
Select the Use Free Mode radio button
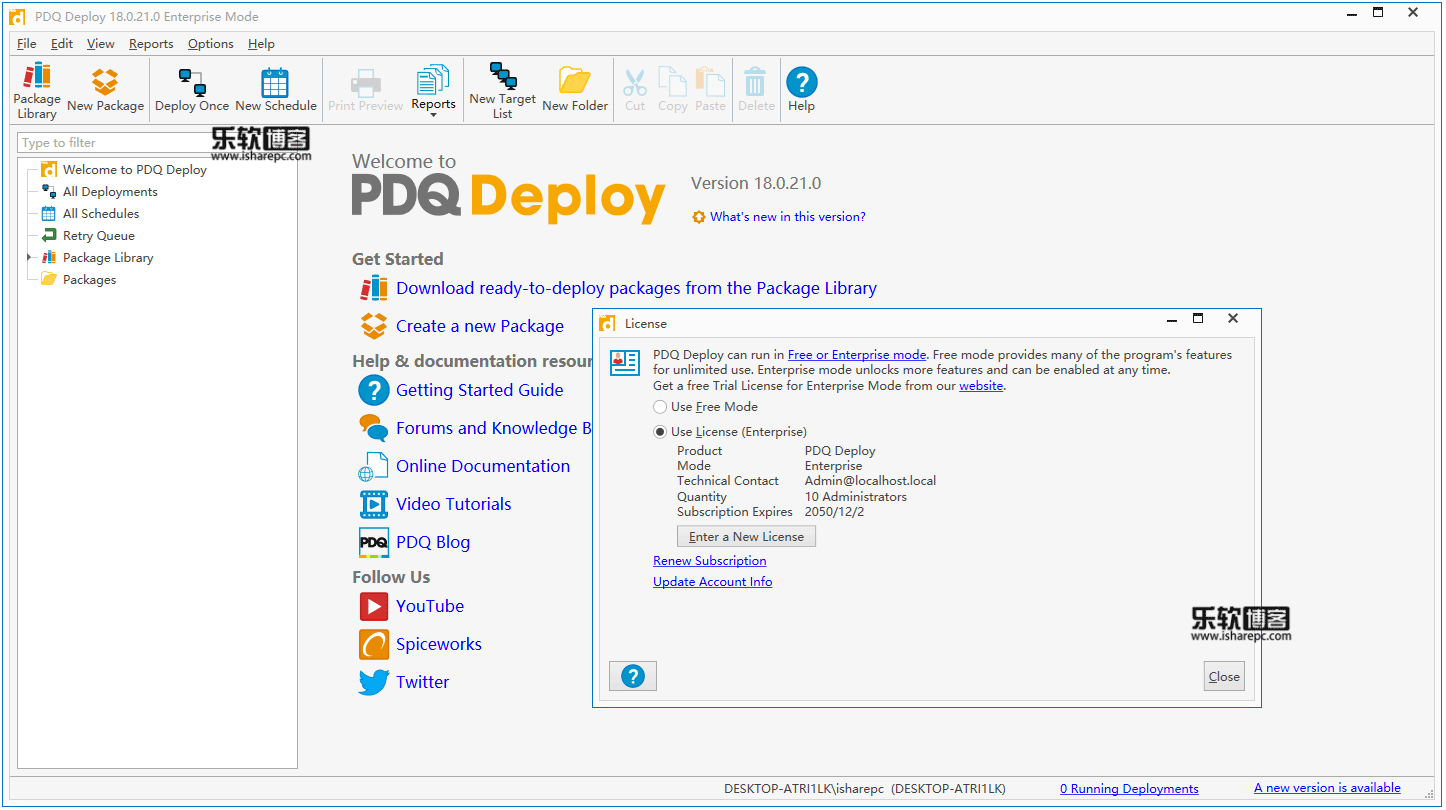tap(660, 407)
